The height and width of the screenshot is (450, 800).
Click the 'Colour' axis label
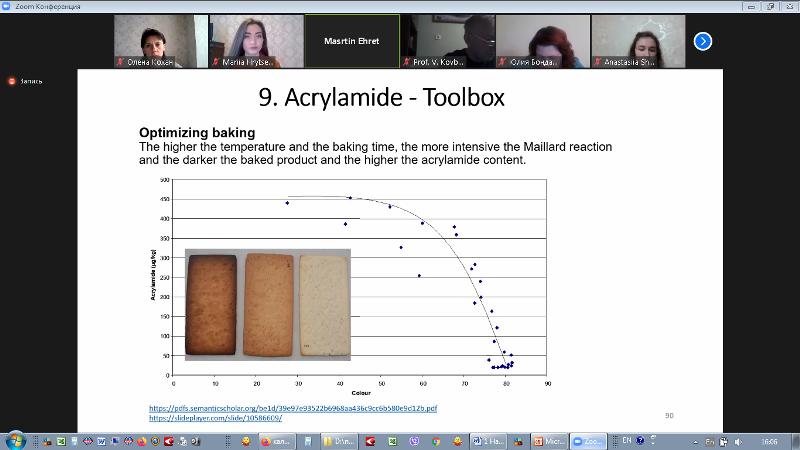(361, 393)
